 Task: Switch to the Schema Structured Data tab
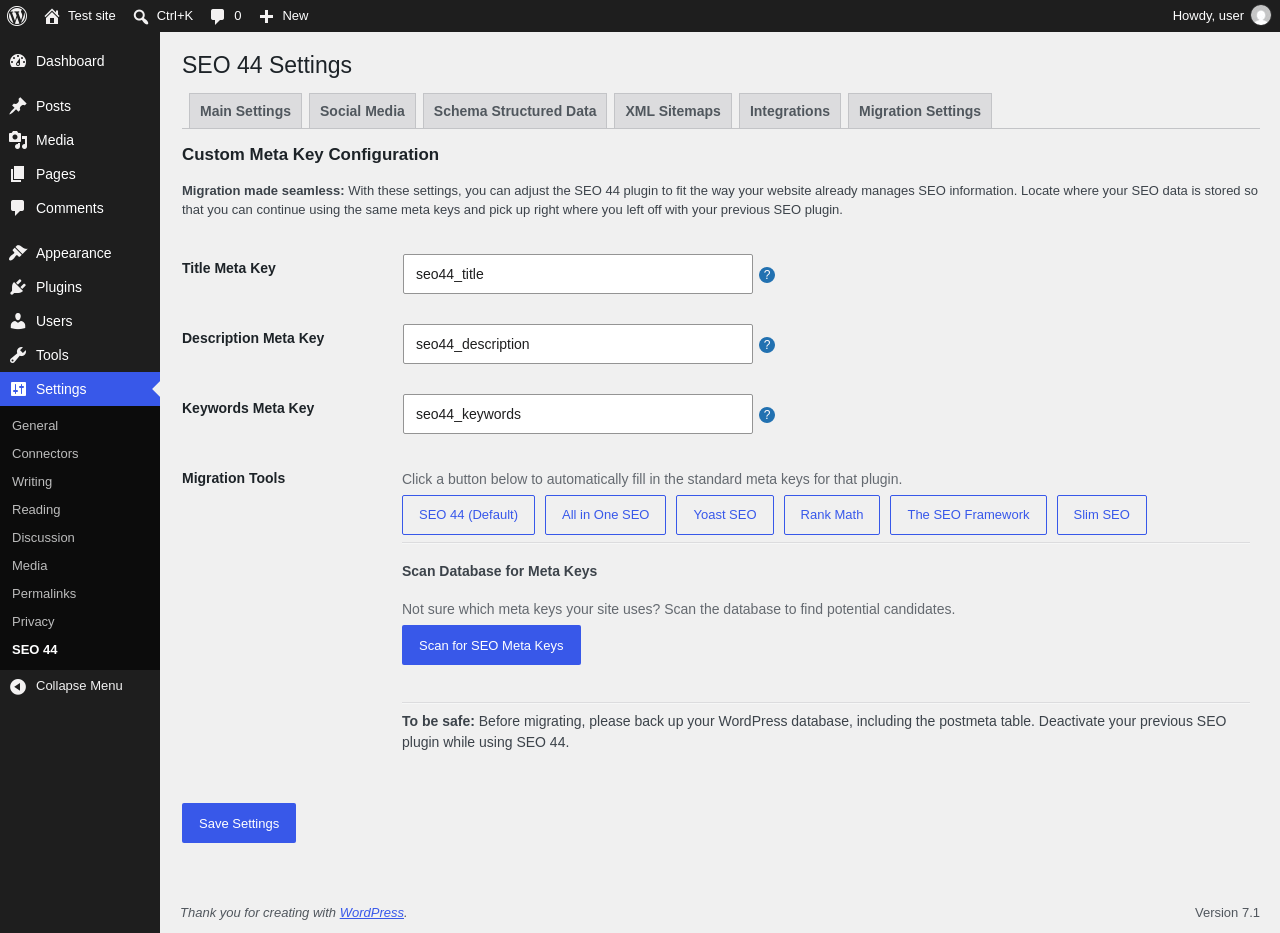(515, 111)
